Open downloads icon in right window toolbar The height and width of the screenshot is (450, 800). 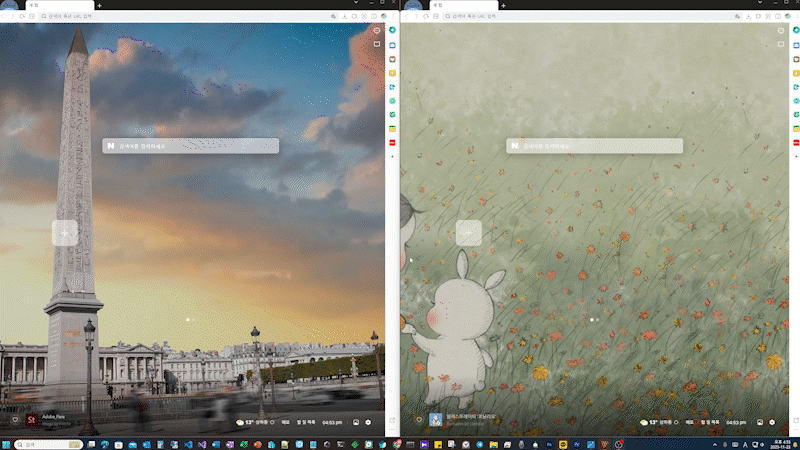748,16
